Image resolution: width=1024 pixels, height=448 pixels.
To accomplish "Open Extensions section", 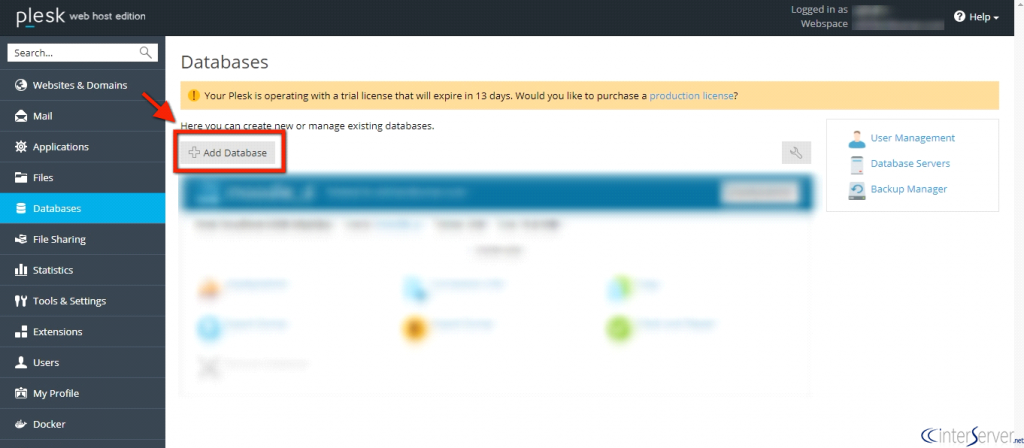I will [x=82, y=332].
